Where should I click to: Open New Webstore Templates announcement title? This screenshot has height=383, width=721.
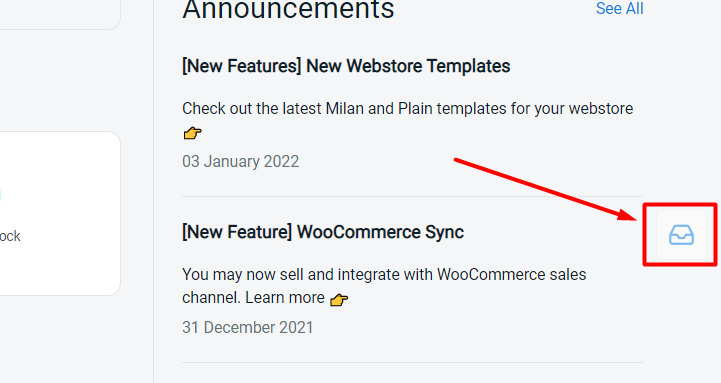[346, 66]
